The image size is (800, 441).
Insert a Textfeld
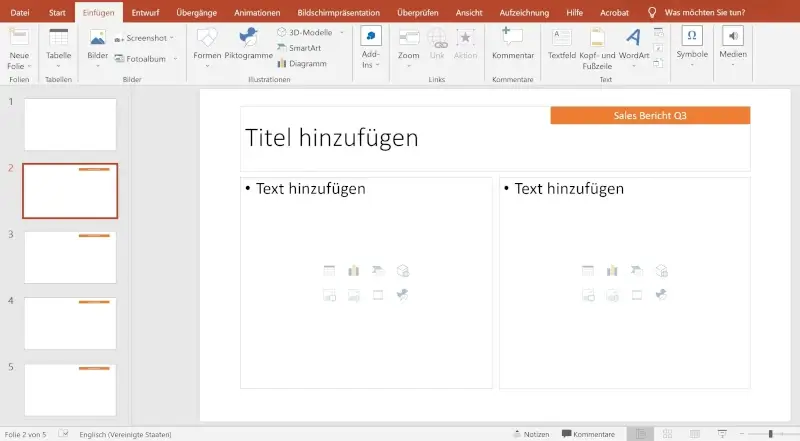(x=562, y=44)
